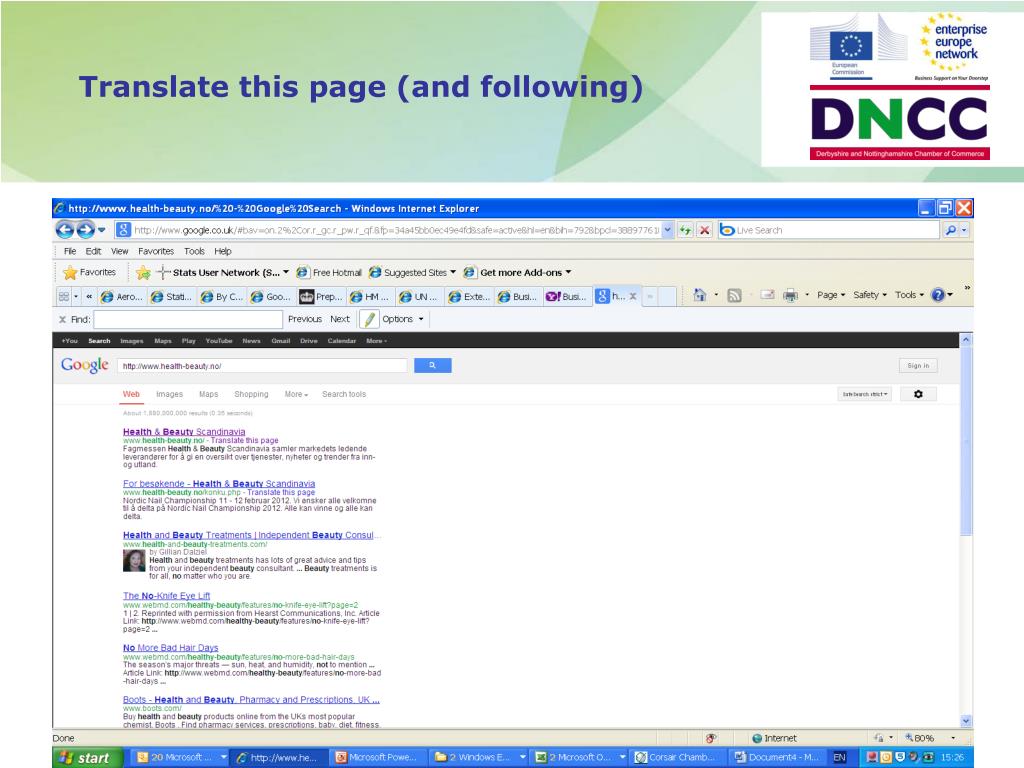Click the Add to Favorites Bar star icon
Viewport: 1024px width, 768px height.
[x=143, y=272]
